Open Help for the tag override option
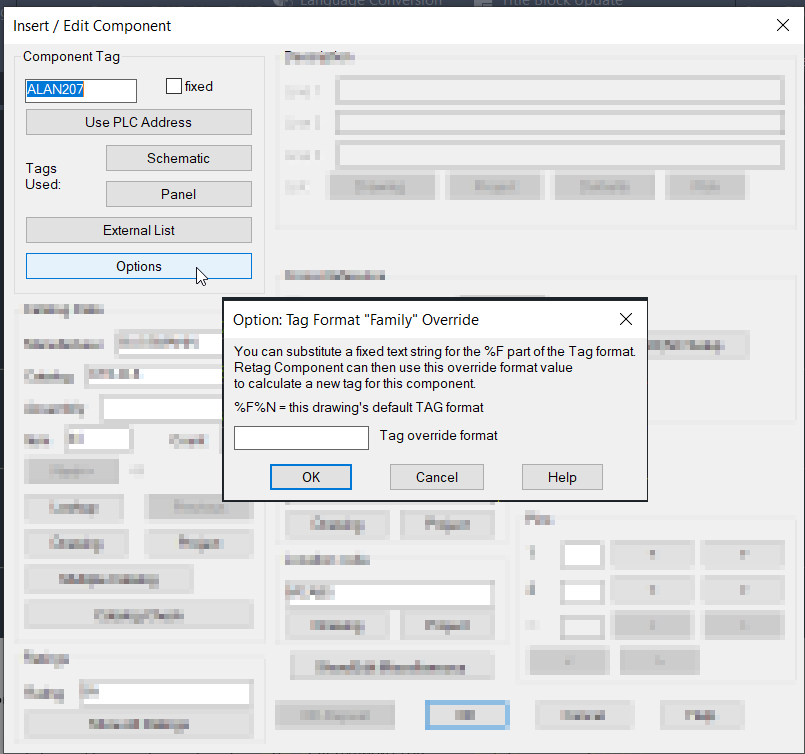Screen dimensions: 805x754 coord(562,477)
